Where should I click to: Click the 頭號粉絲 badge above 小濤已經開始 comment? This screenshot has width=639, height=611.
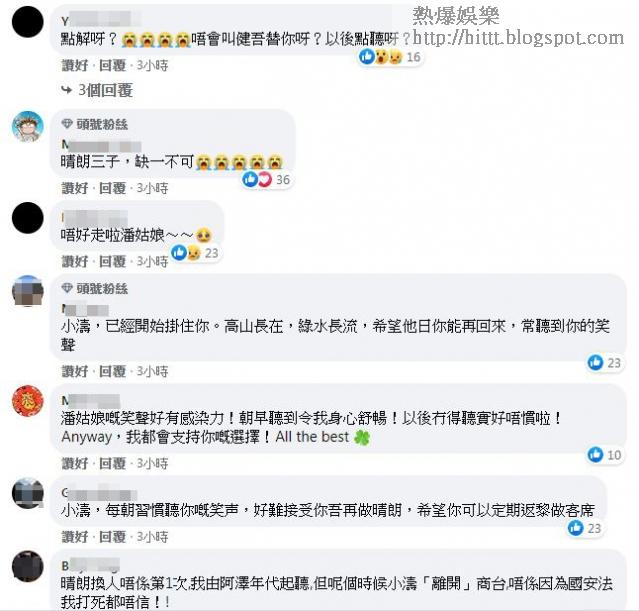click(x=95, y=289)
